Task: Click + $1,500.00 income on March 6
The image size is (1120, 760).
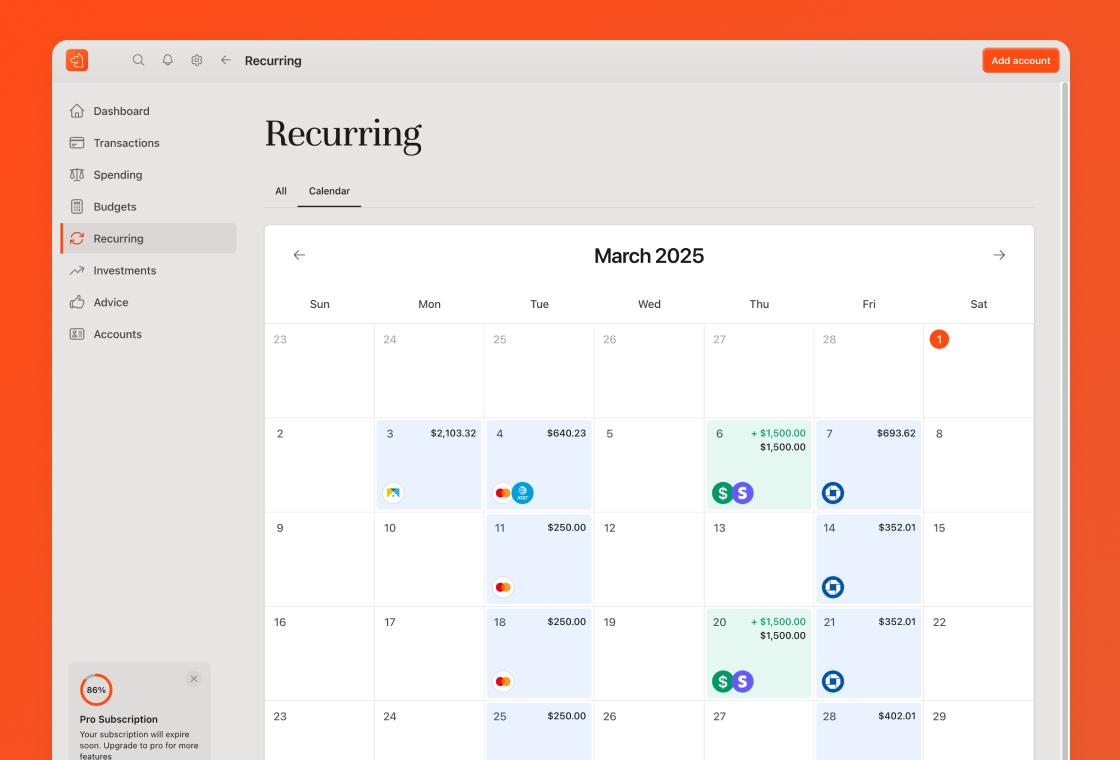Action: 778,434
